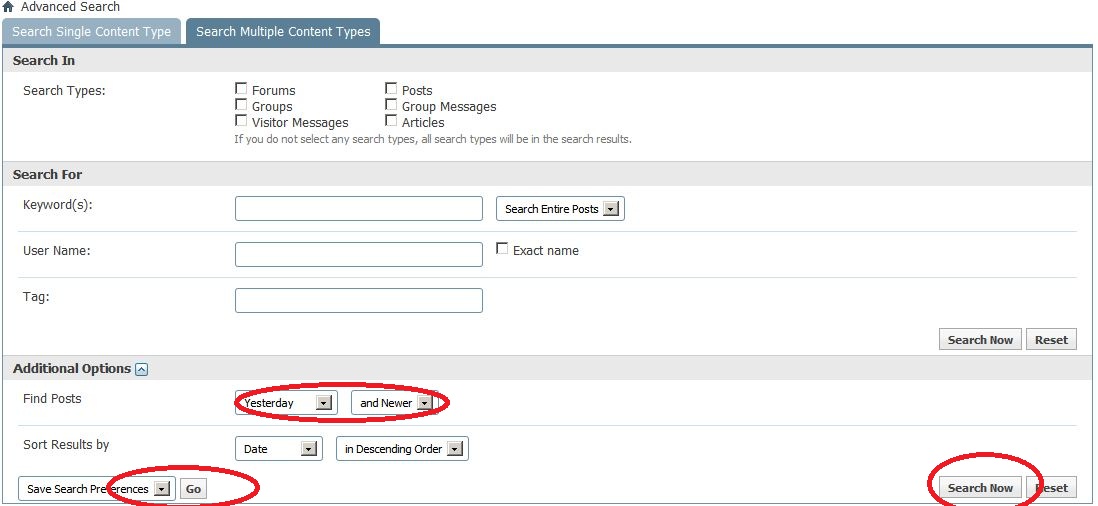The image size is (1098, 506).
Task: Open the Yesterday date range dropdown
Action: point(286,403)
